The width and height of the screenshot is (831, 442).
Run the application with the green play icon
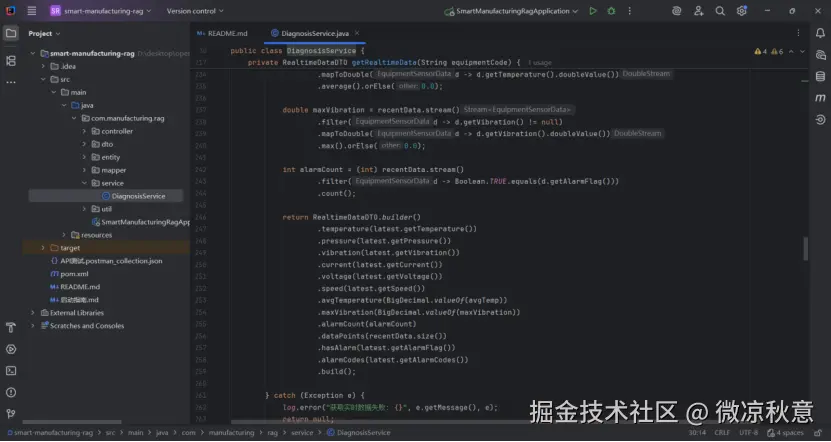593,11
